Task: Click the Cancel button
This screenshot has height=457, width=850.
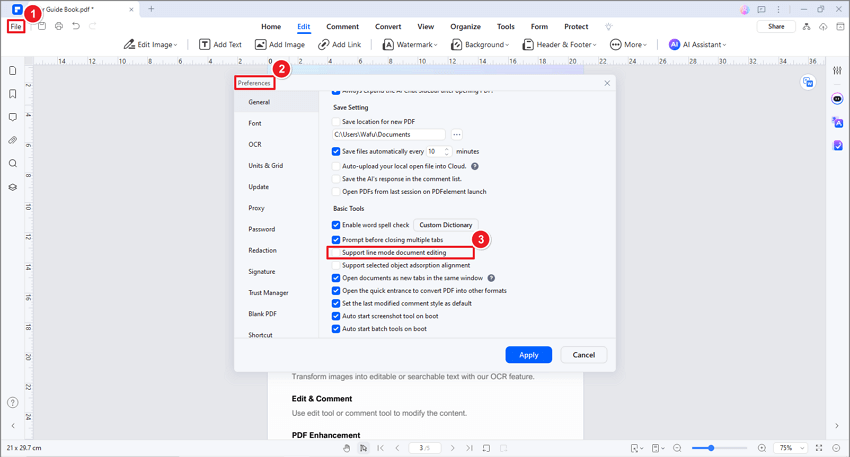Action: [x=584, y=355]
